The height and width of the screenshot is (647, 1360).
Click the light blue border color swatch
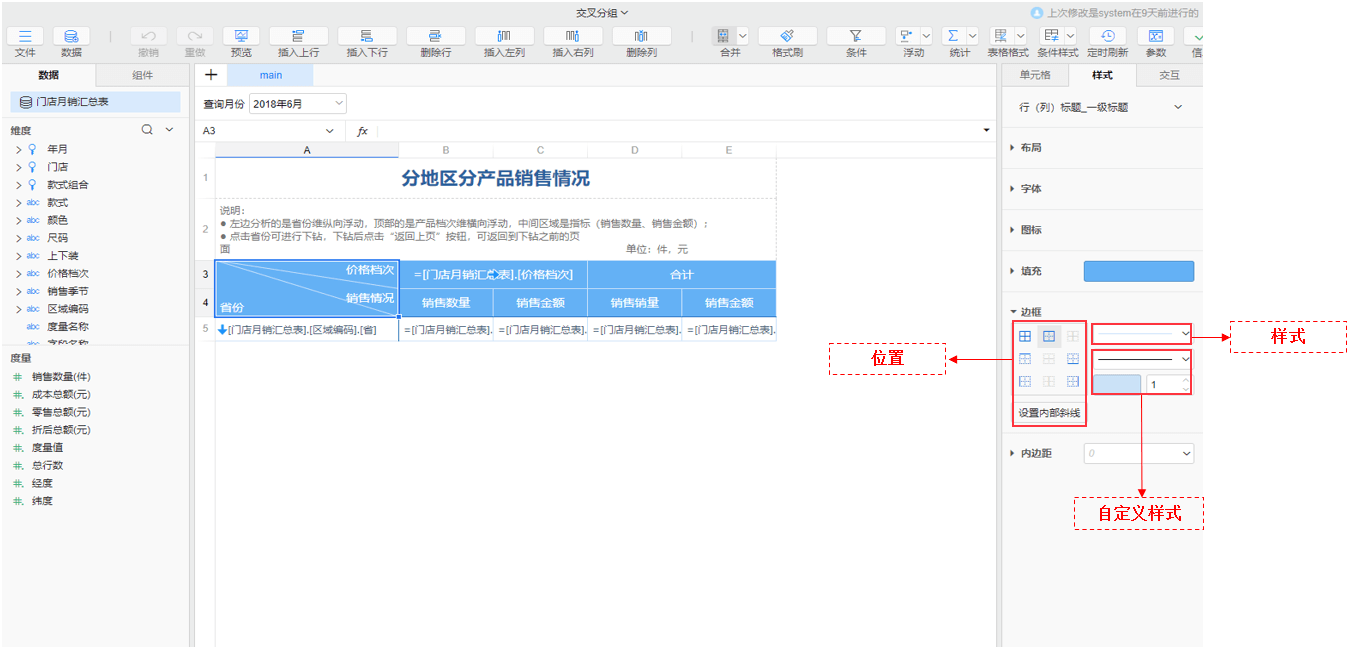point(1116,384)
